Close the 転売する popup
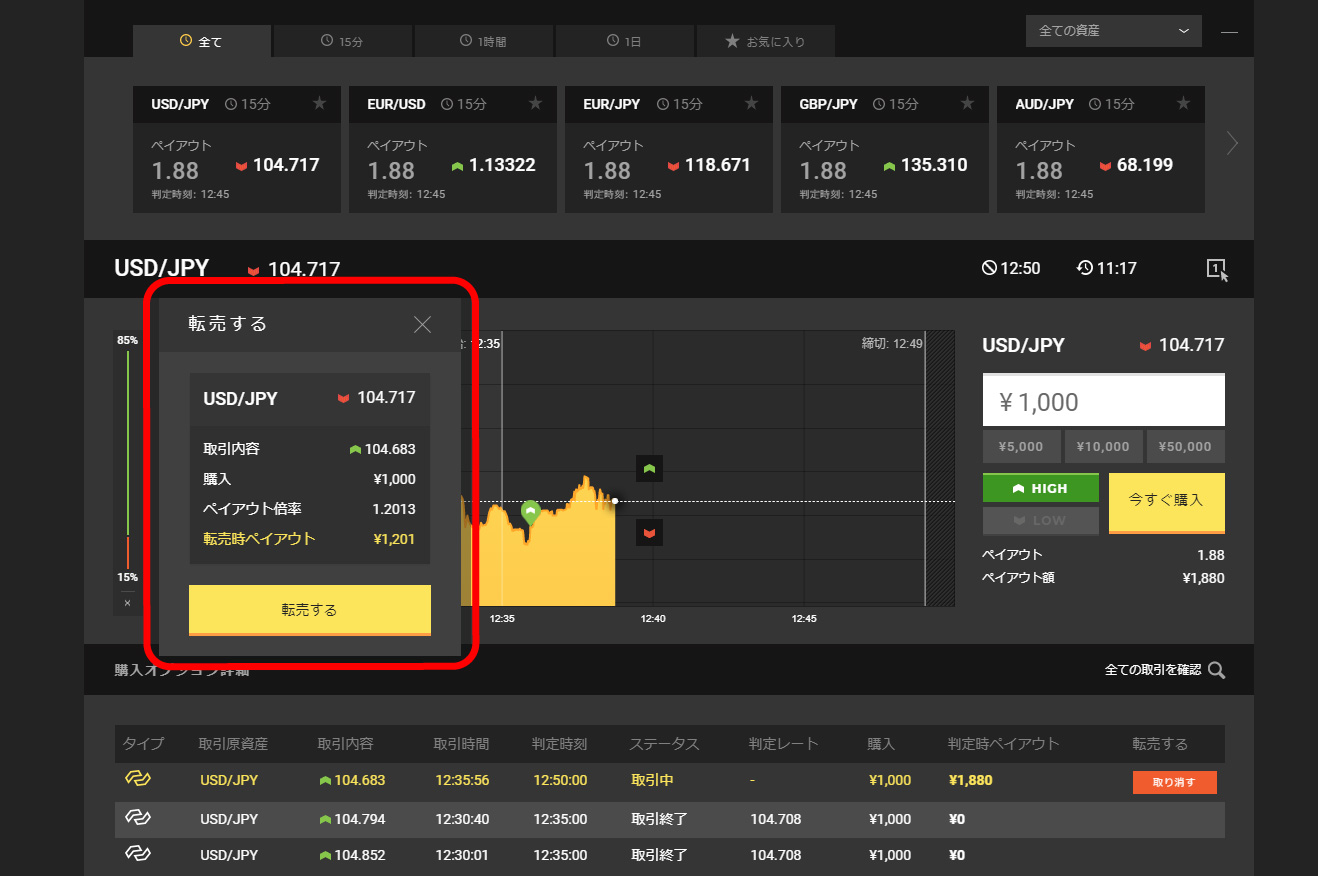The image size is (1318, 876). click(422, 324)
